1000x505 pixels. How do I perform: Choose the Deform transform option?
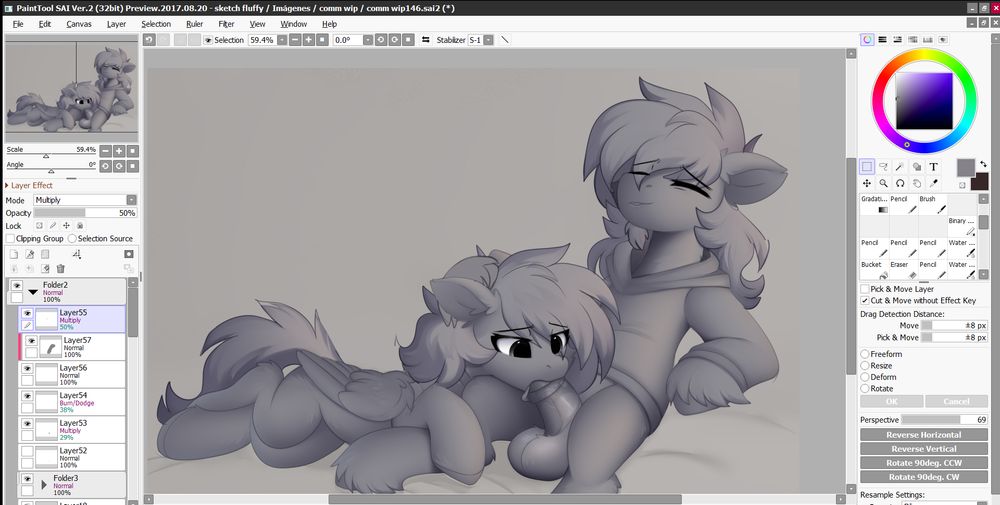pos(865,377)
